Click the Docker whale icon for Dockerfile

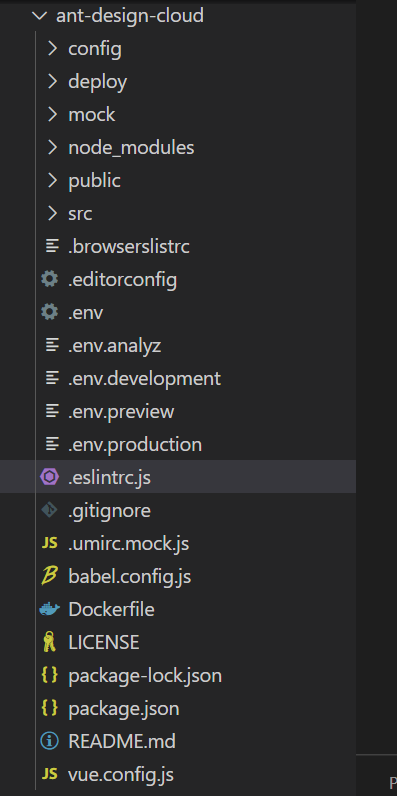[x=50, y=609]
